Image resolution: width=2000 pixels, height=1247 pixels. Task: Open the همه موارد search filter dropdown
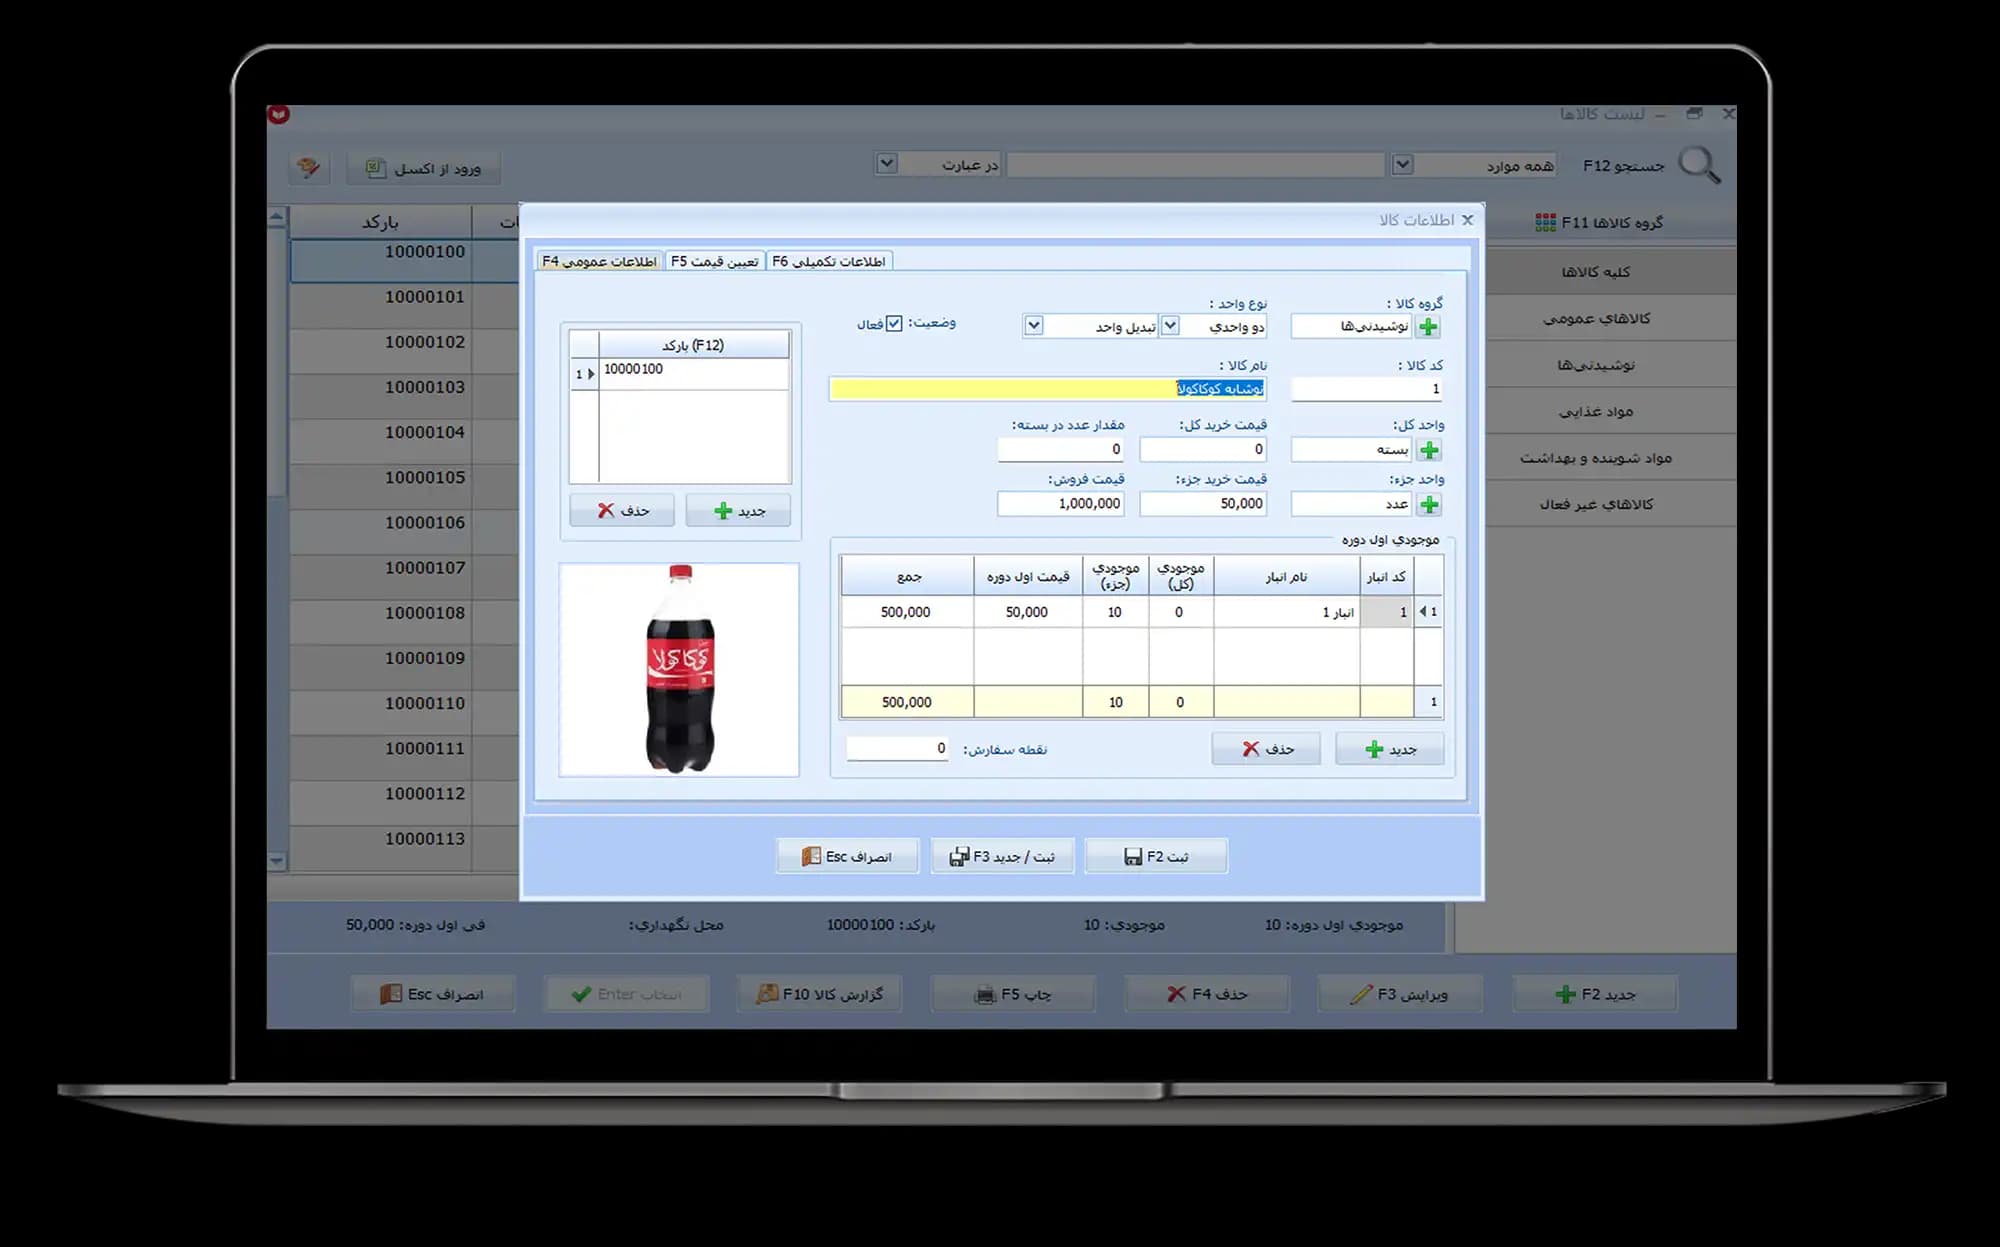click(1402, 165)
